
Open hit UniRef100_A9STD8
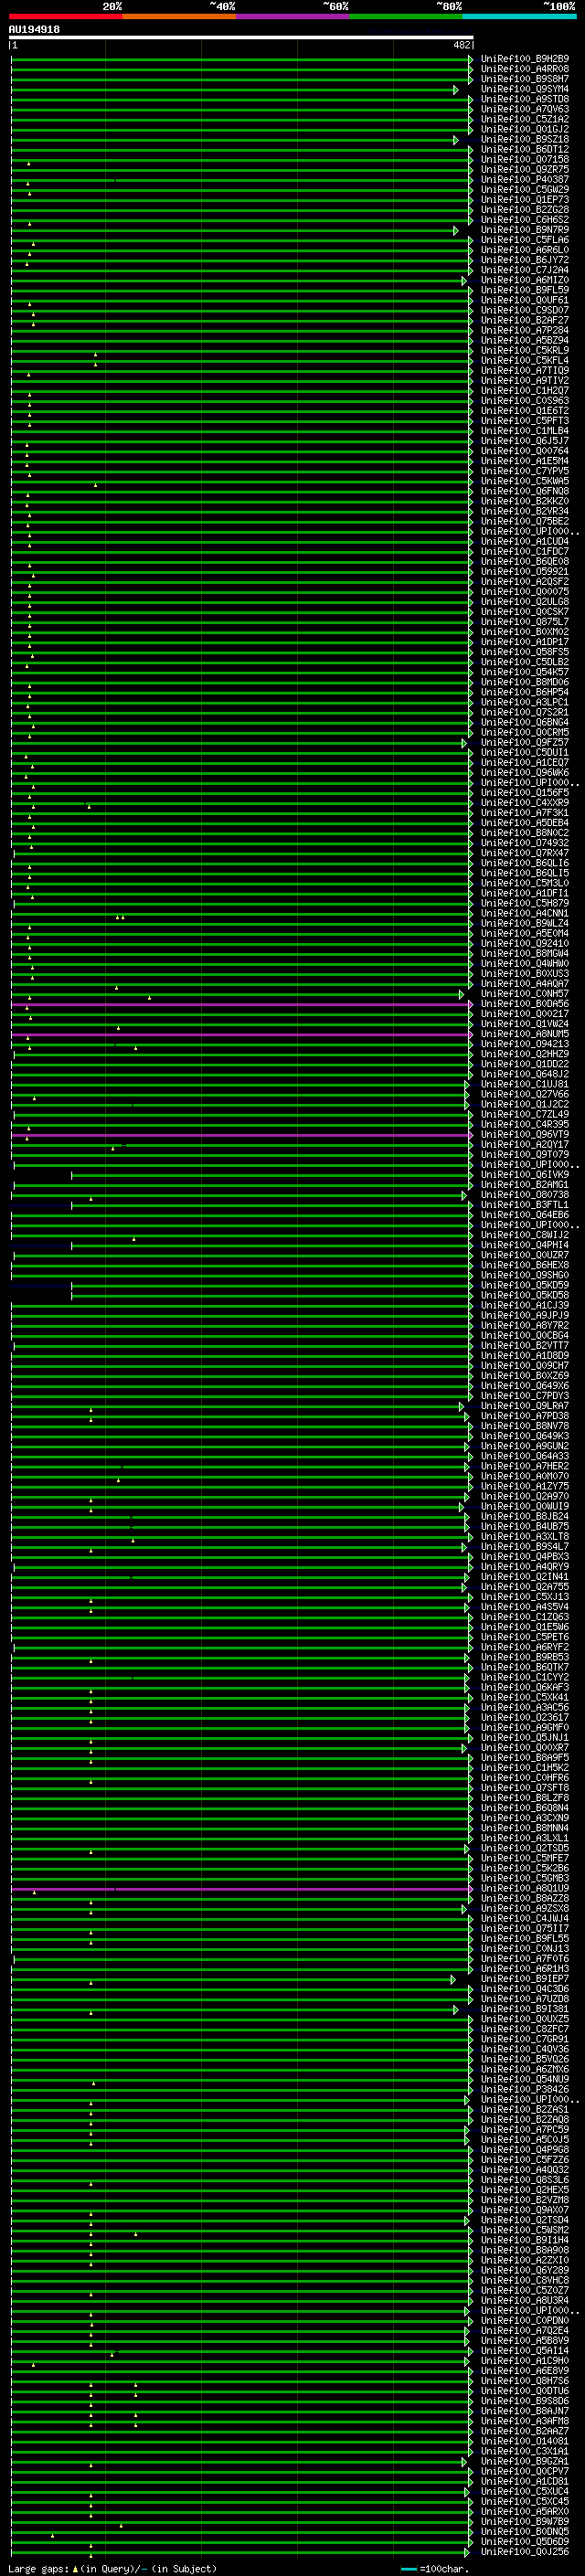(x=525, y=99)
